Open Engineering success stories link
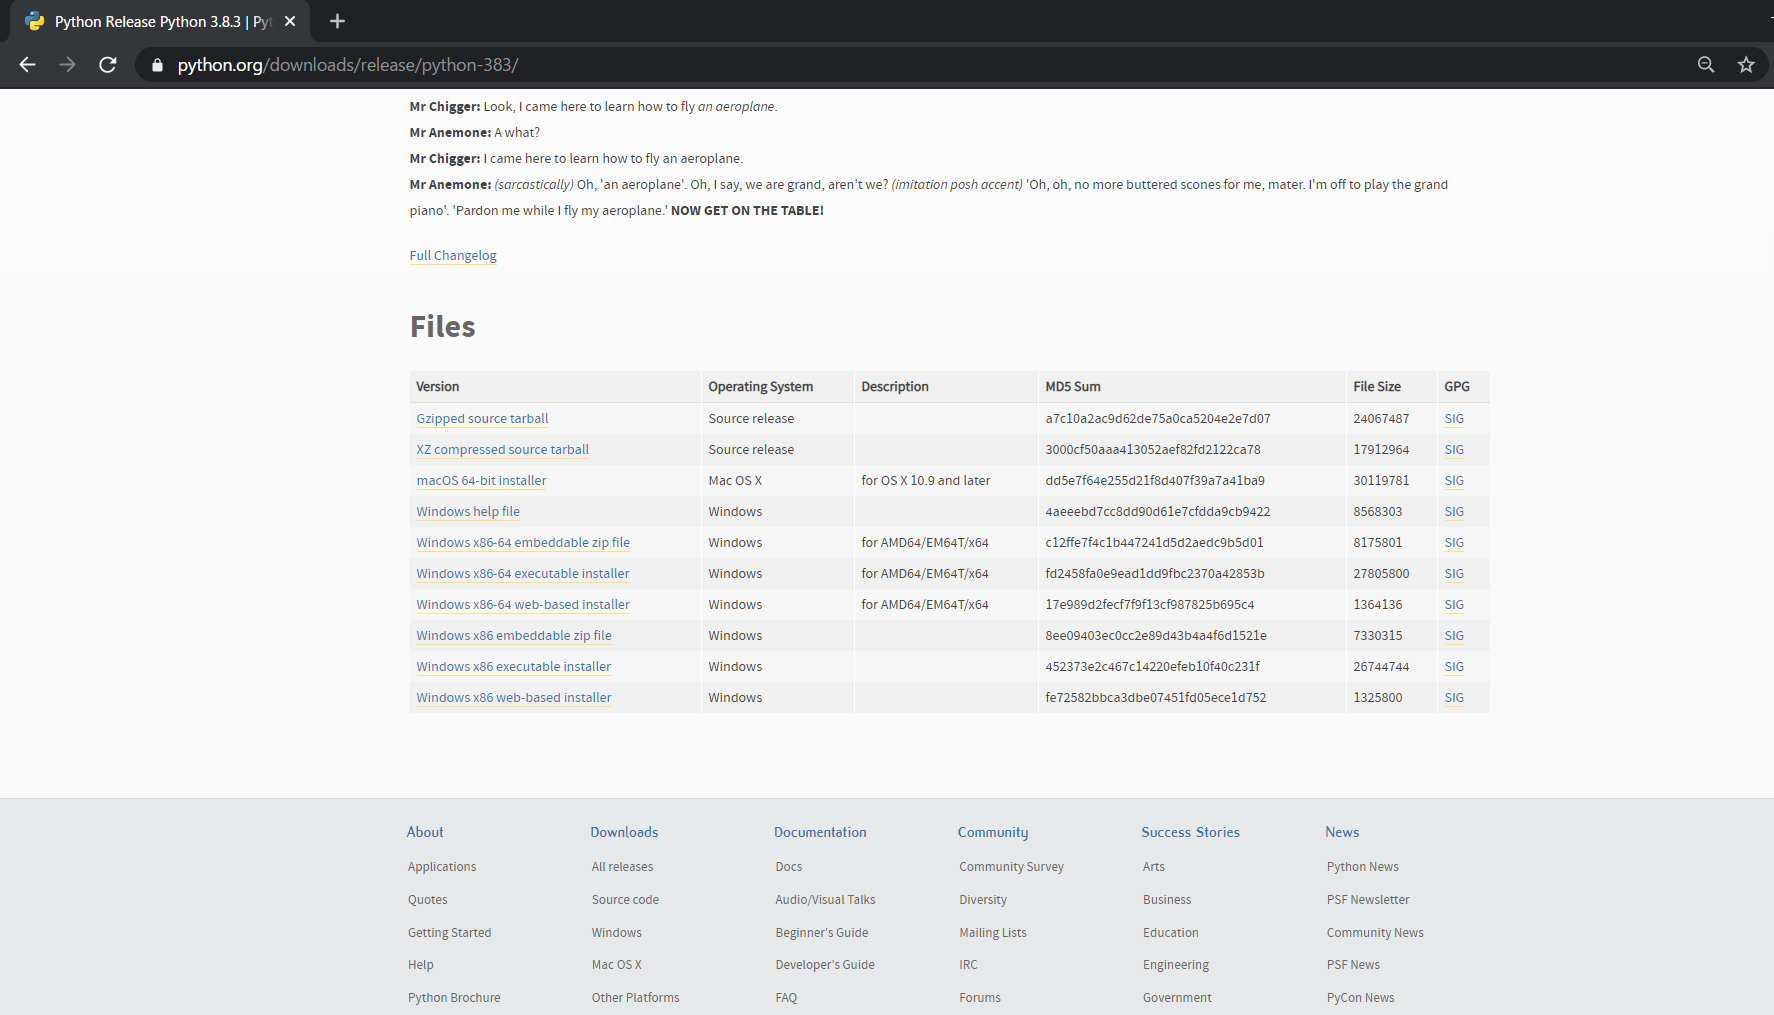1774x1015 pixels. click(x=1176, y=965)
